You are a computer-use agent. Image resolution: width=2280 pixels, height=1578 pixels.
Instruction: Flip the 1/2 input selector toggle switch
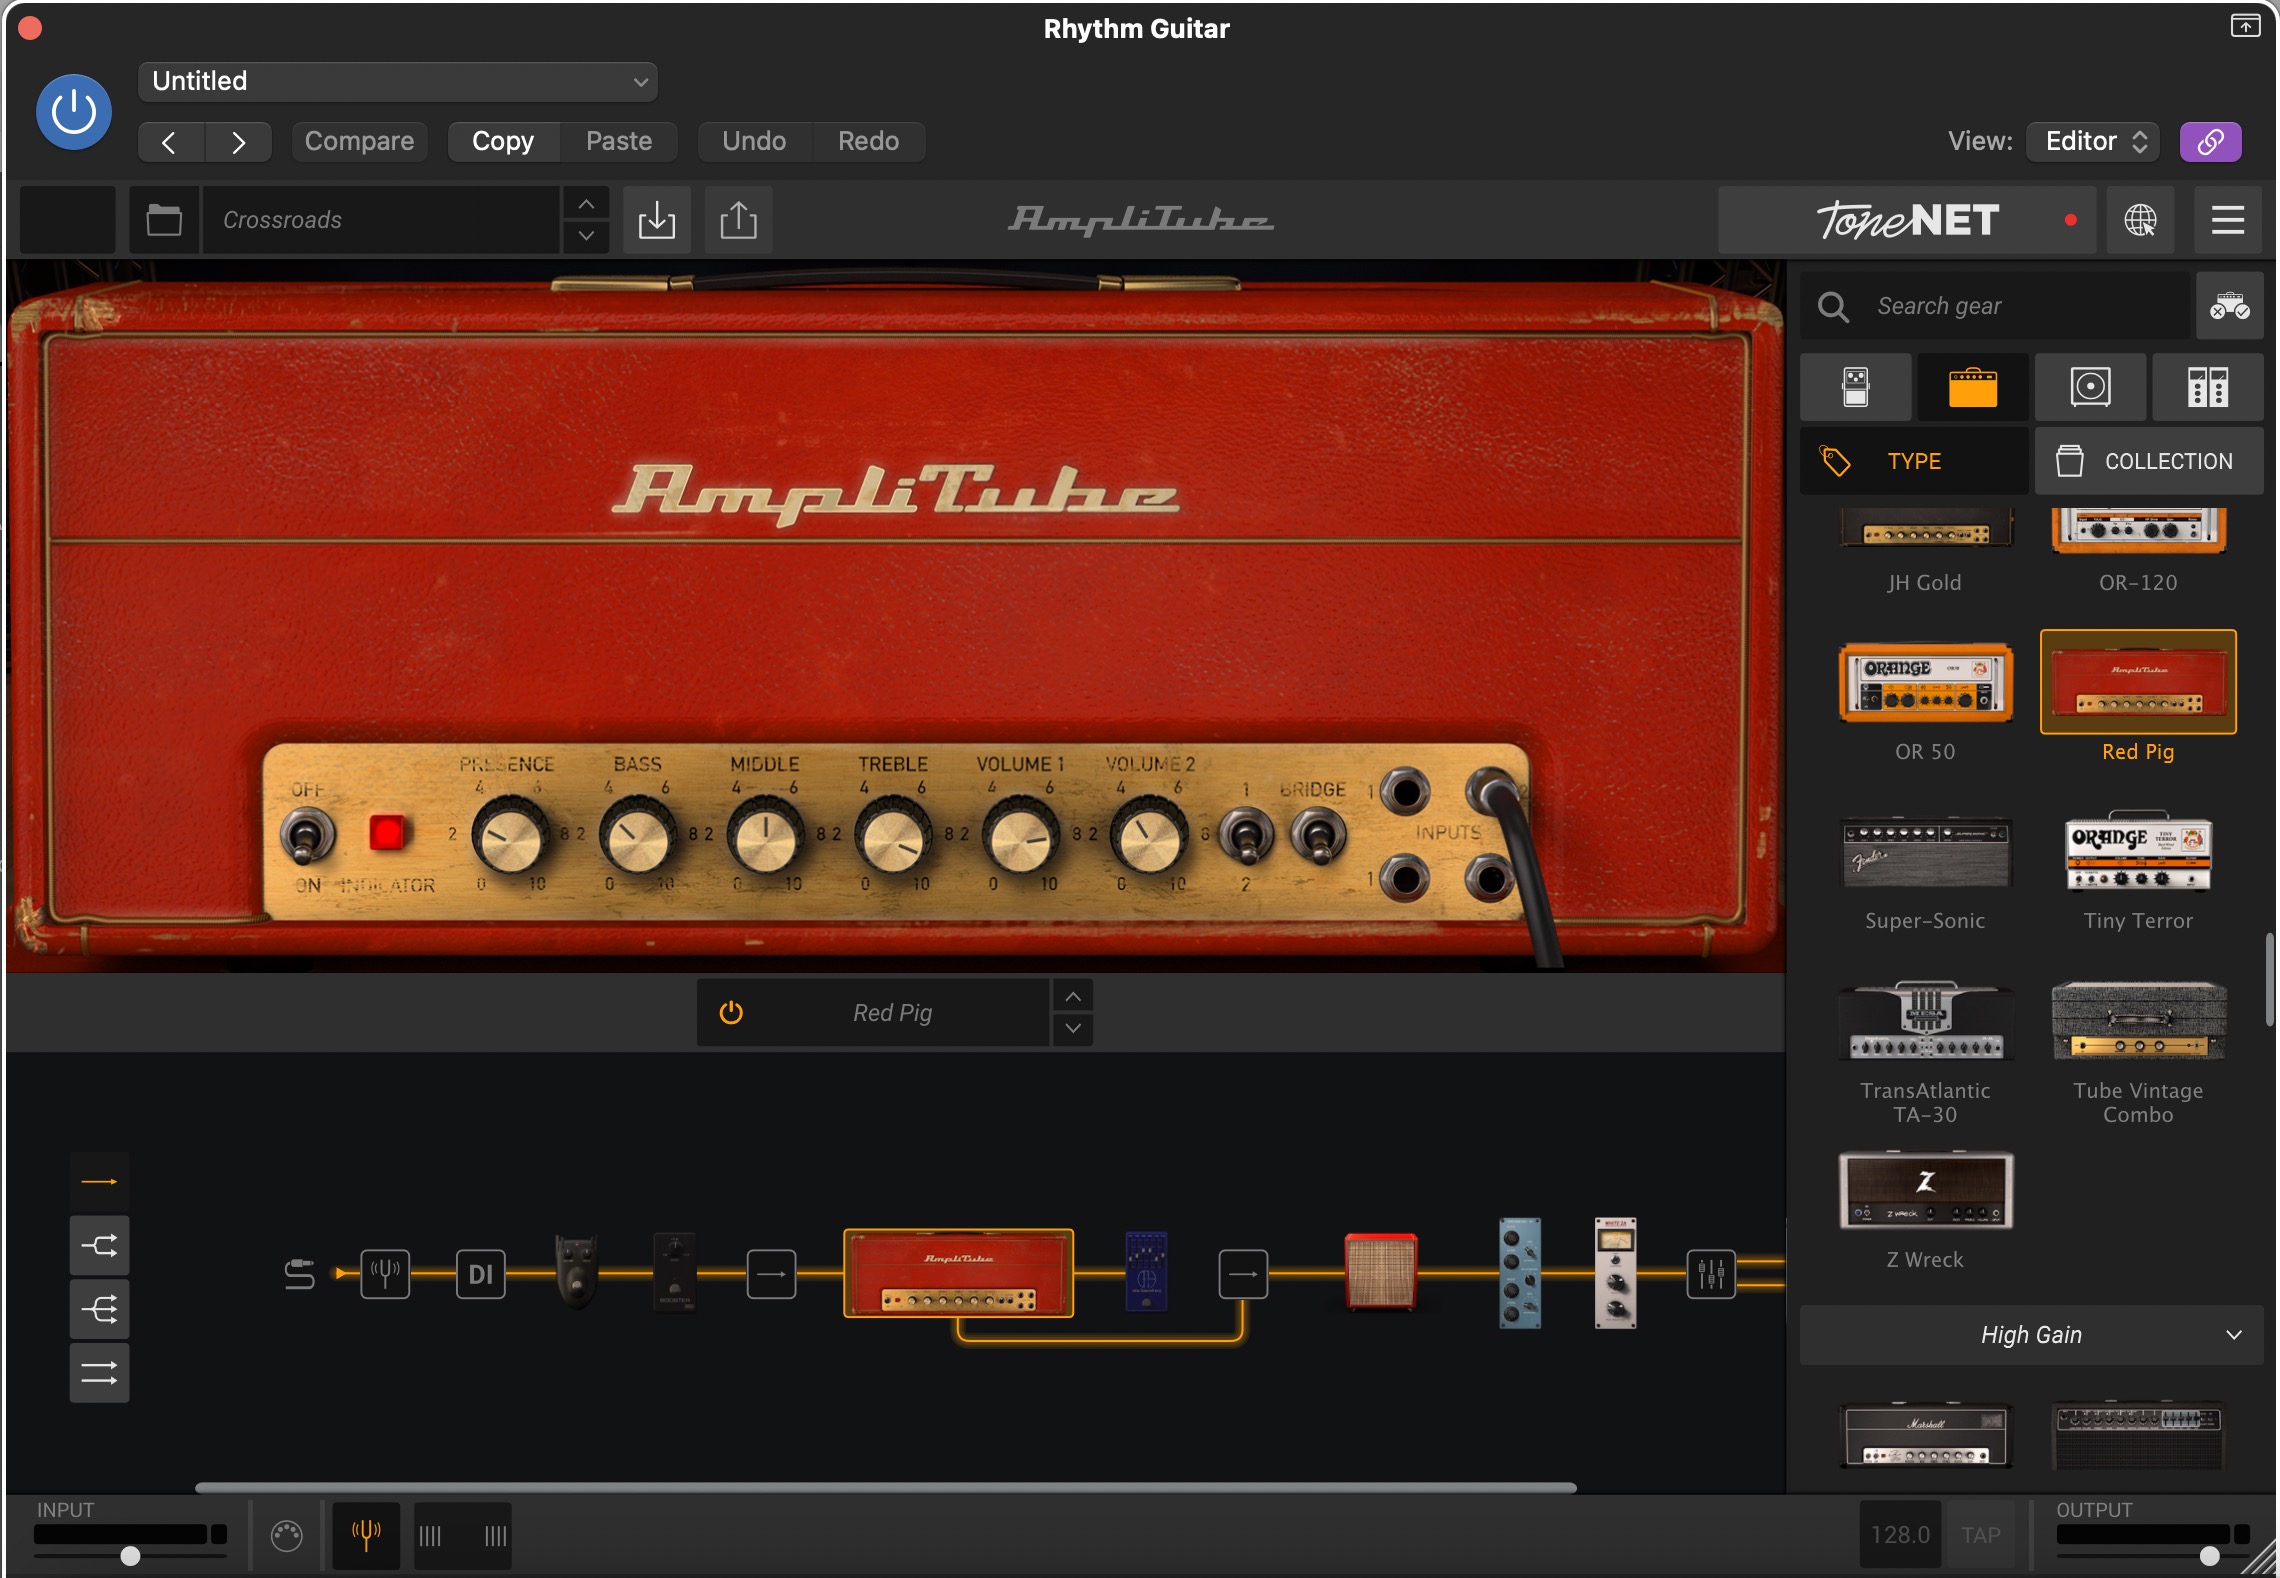pyautogui.click(x=1245, y=837)
